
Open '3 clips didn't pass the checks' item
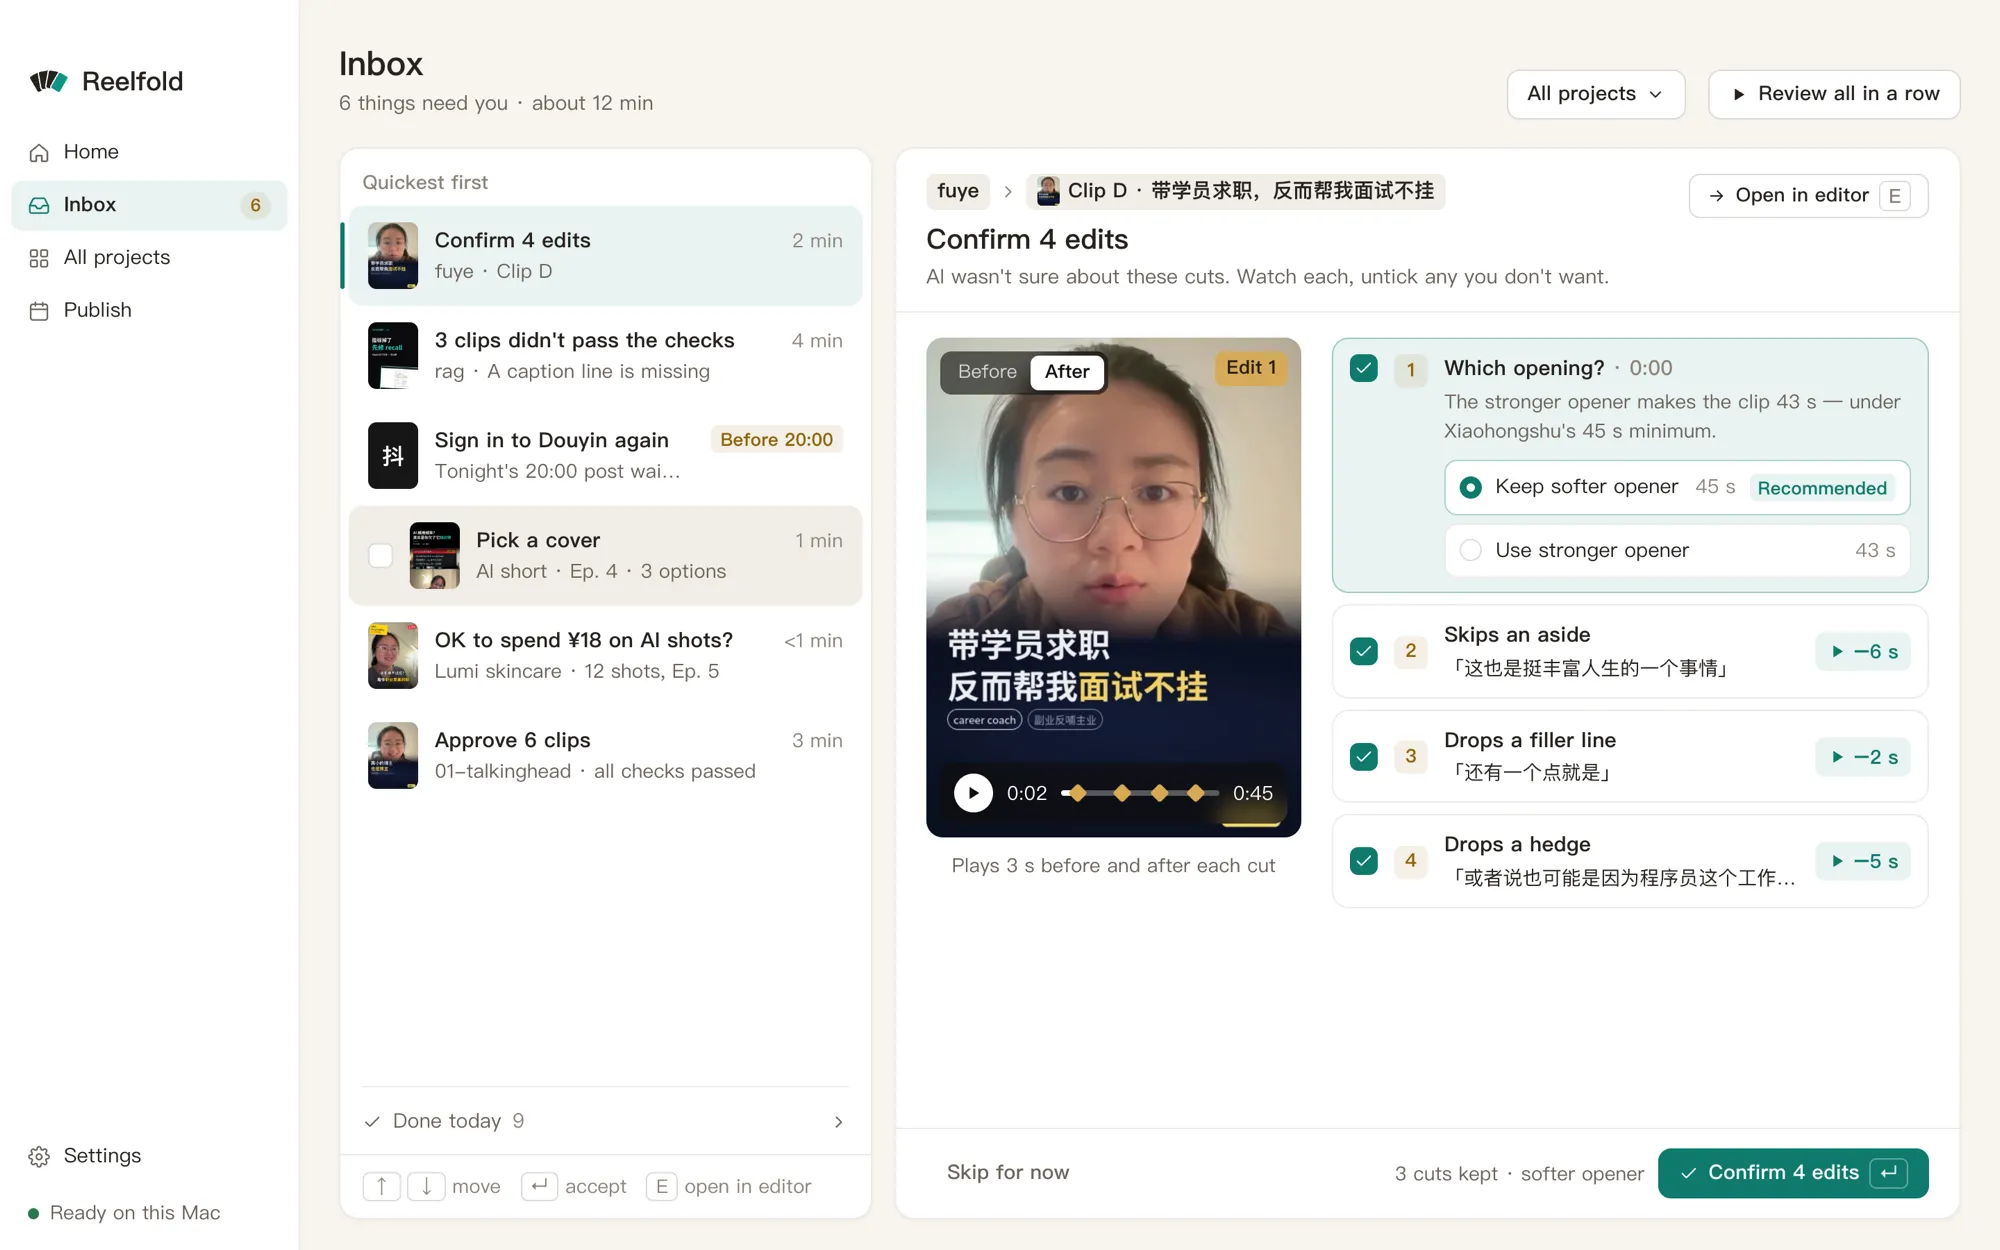tap(605, 356)
